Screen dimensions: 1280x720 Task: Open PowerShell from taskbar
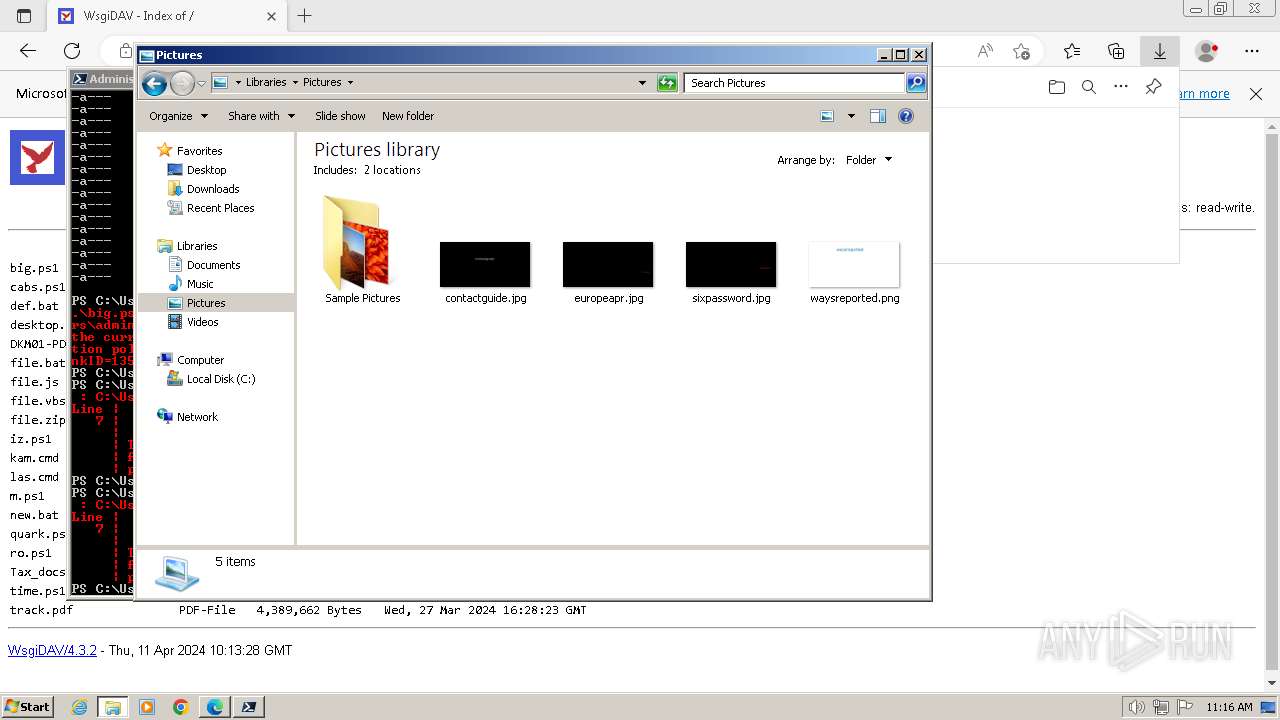(x=249, y=707)
